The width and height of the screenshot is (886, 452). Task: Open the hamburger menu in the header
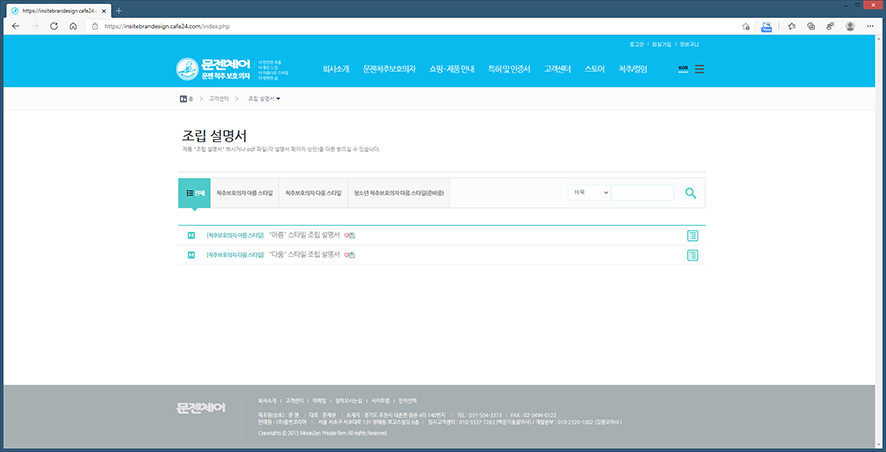[699, 69]
